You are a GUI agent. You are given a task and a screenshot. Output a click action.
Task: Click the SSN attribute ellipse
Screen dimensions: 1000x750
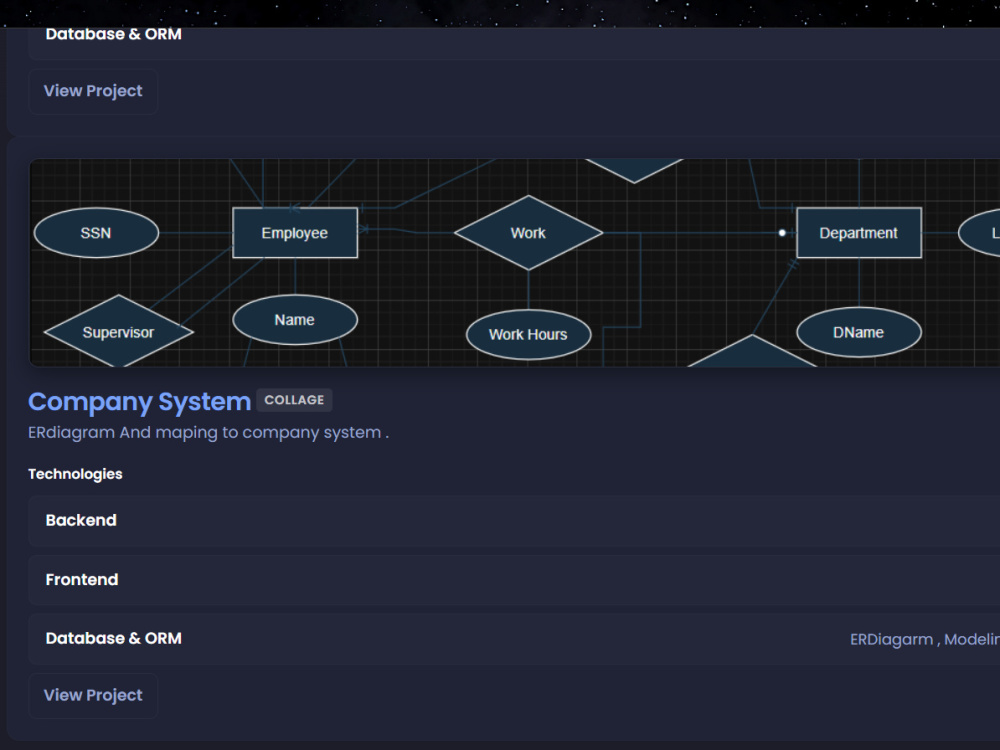click(96, 233)
